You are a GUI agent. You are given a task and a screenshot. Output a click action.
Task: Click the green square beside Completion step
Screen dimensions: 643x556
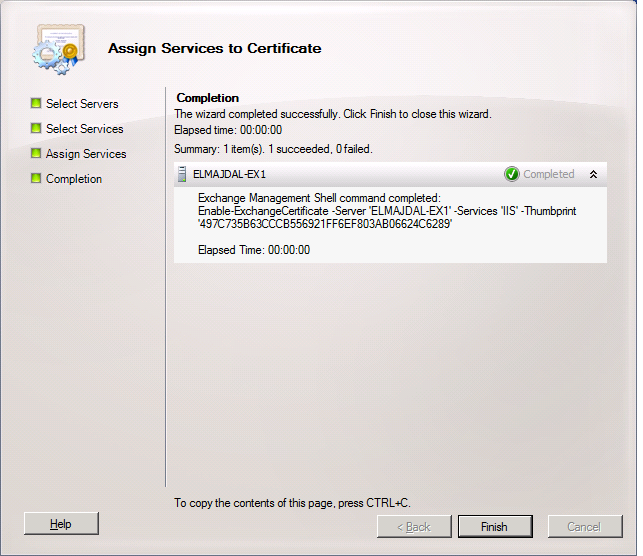click(x=36, y=178)
